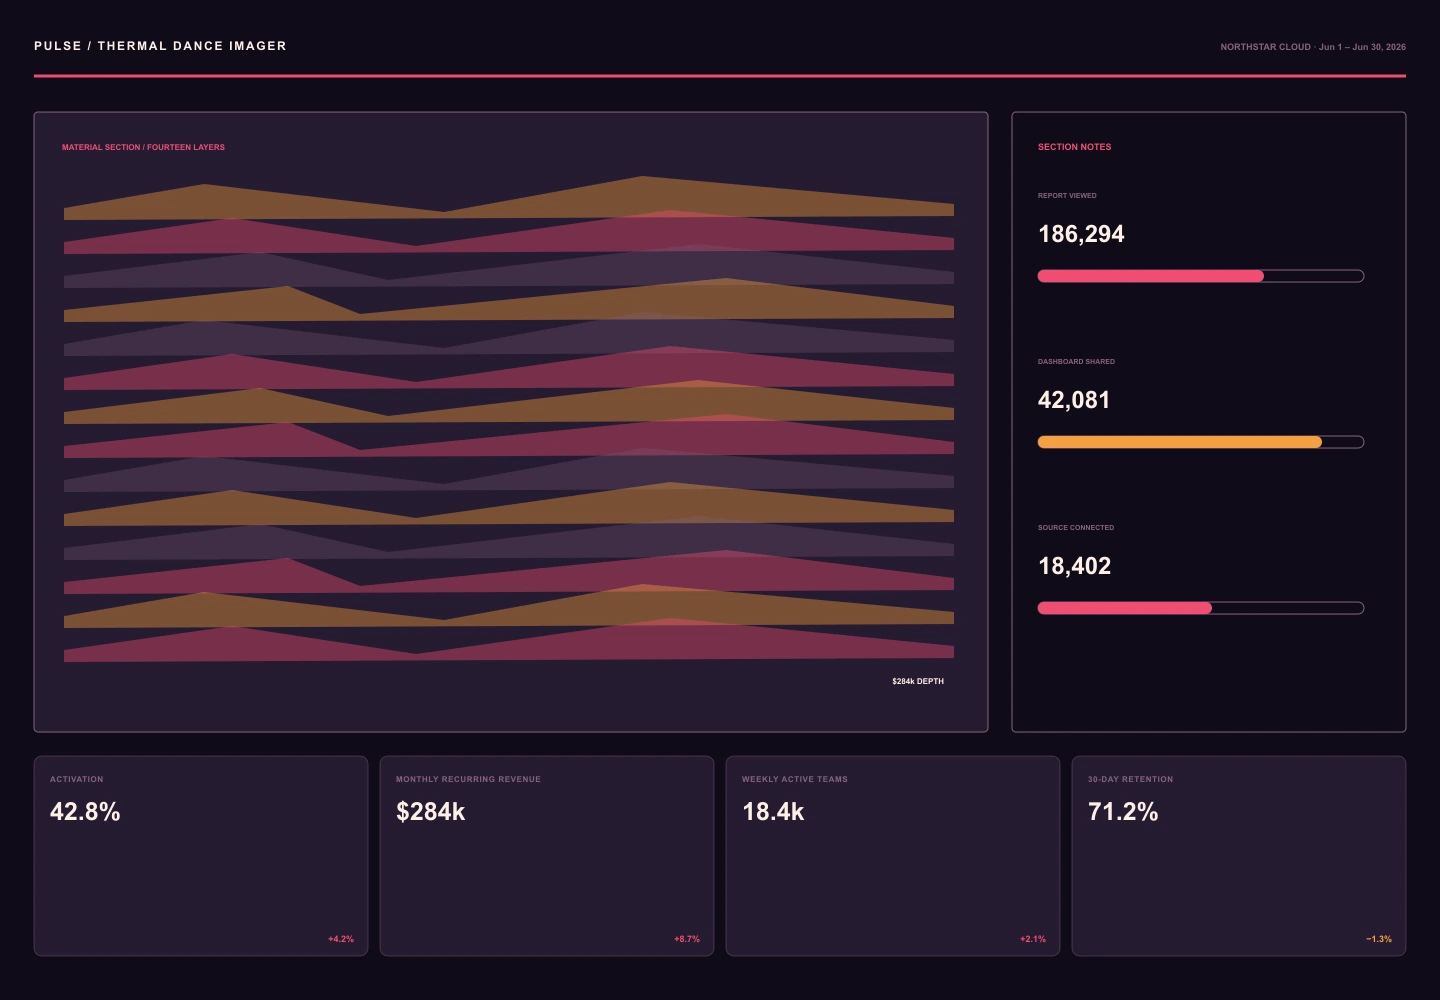Click the Pulse / Thermal Dance Imager title
The image size is (1440, 1000).
point(160,46)
